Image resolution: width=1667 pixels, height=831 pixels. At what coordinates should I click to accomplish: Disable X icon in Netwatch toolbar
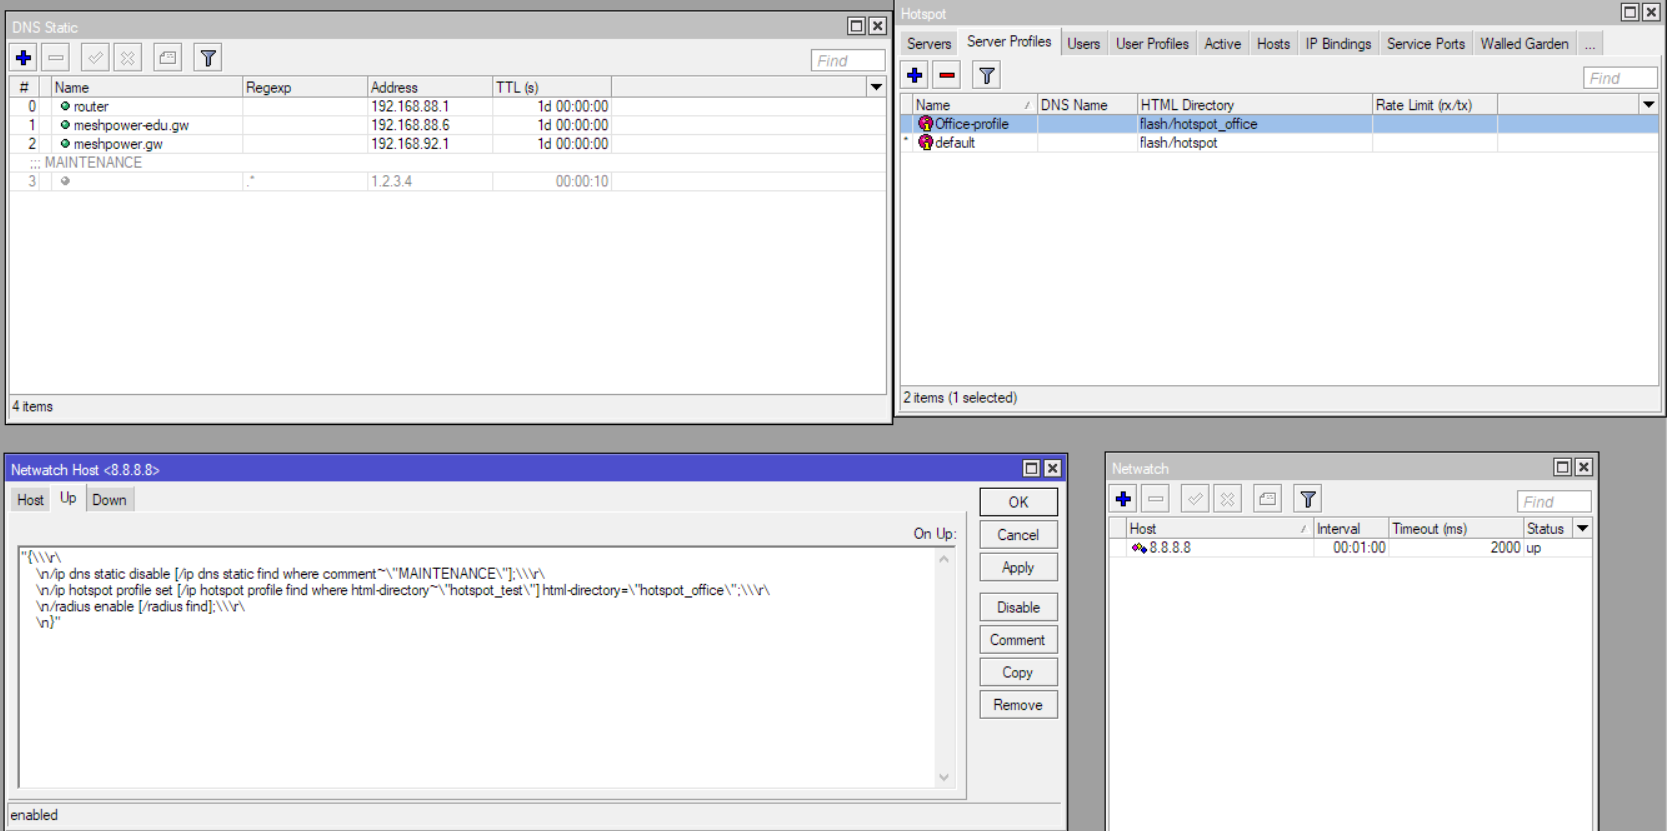(1228, 499)
